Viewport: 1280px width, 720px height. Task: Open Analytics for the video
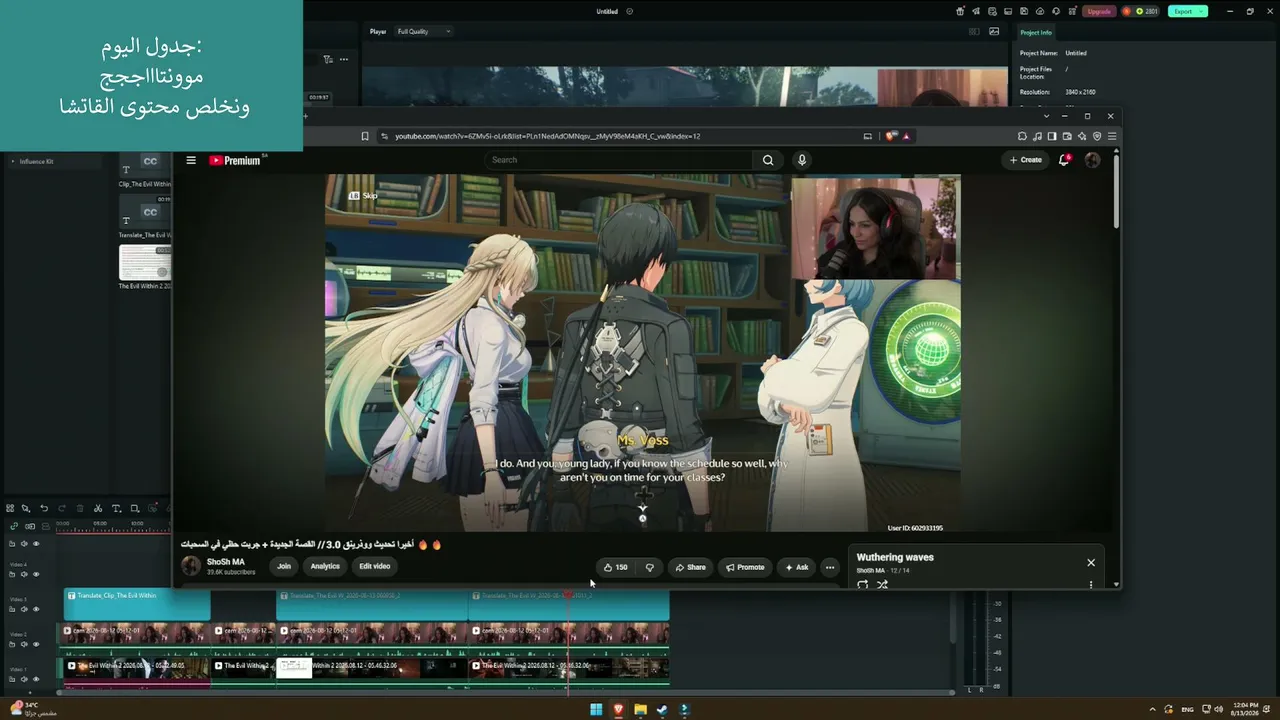click(325, 566)
